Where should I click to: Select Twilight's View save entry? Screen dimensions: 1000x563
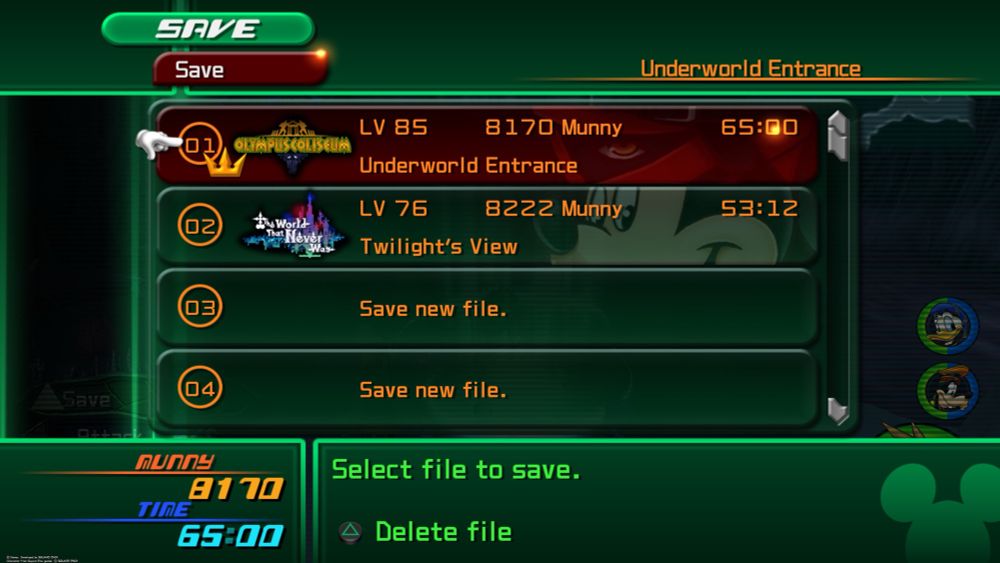(487, 226)
